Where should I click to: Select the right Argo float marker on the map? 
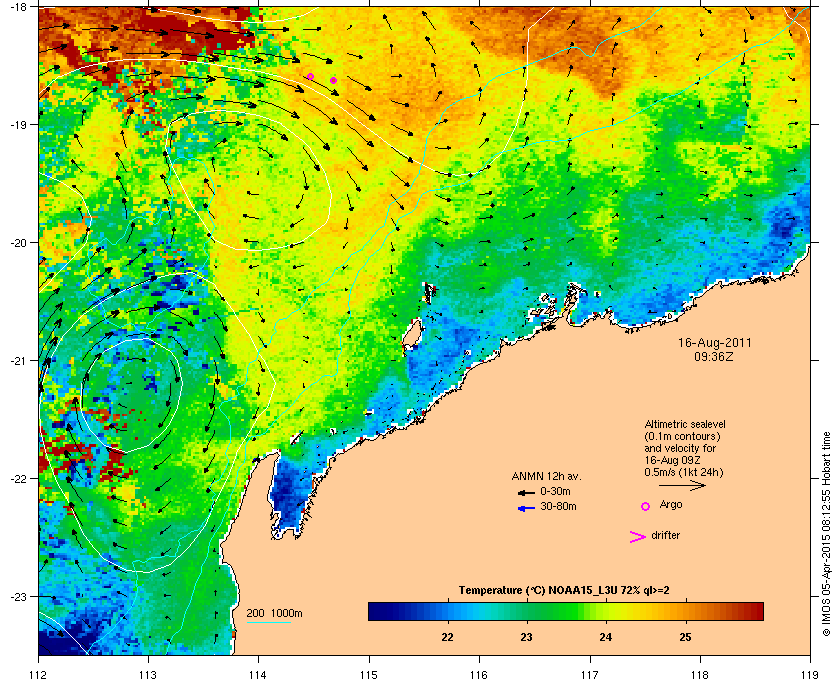click(333, 80)
